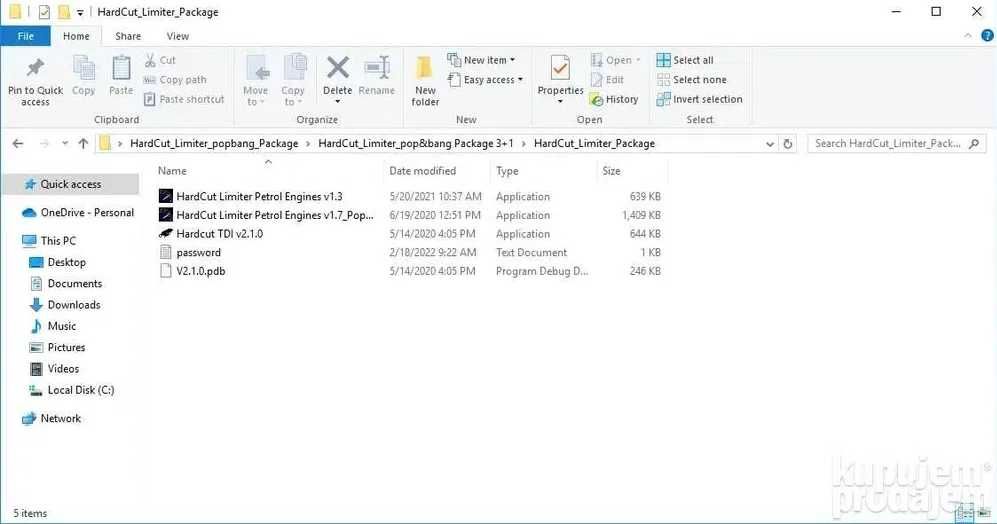Collapse the ribbon with the chevron
Viewport: 997px width, 524px height.
[968, 36]
